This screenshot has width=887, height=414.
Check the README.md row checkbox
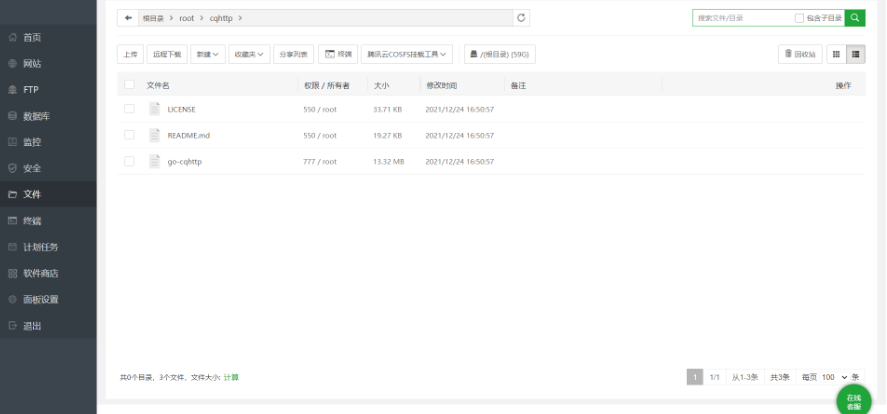[x=130, y=135]
